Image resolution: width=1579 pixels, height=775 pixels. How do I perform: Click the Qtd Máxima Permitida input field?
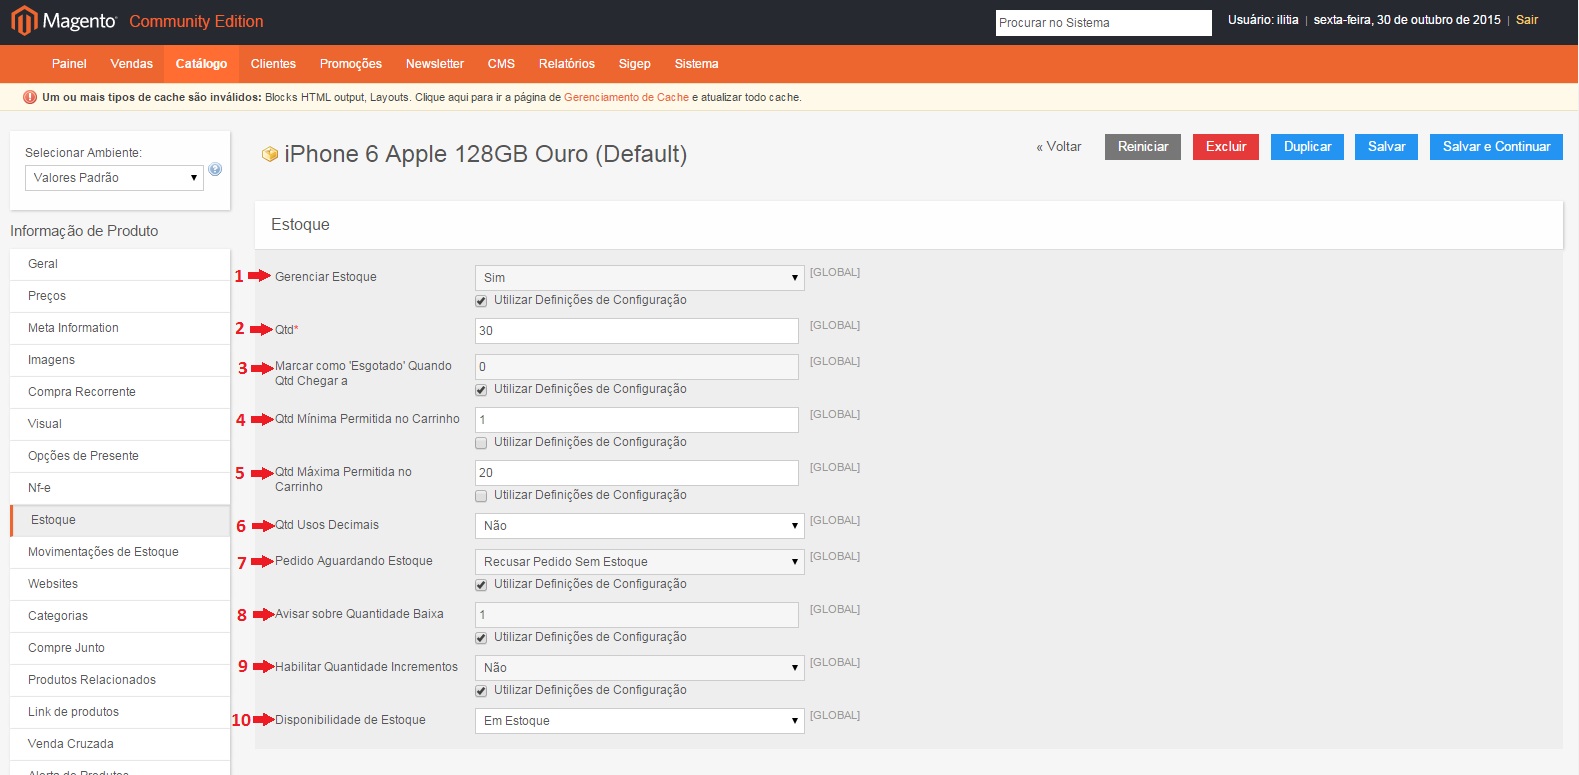pyautogui.click(x=637, y=473)
